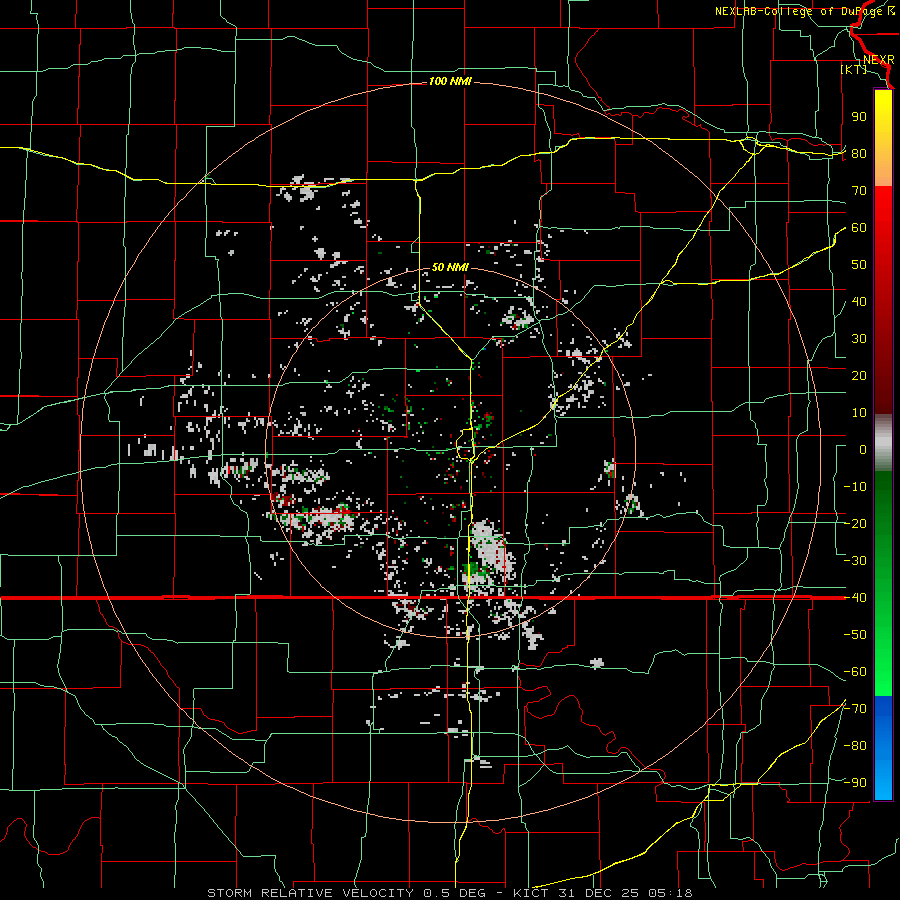Click the NEXR label above the color scale
This screenshot has width=900, height=900.
point(878,60)
